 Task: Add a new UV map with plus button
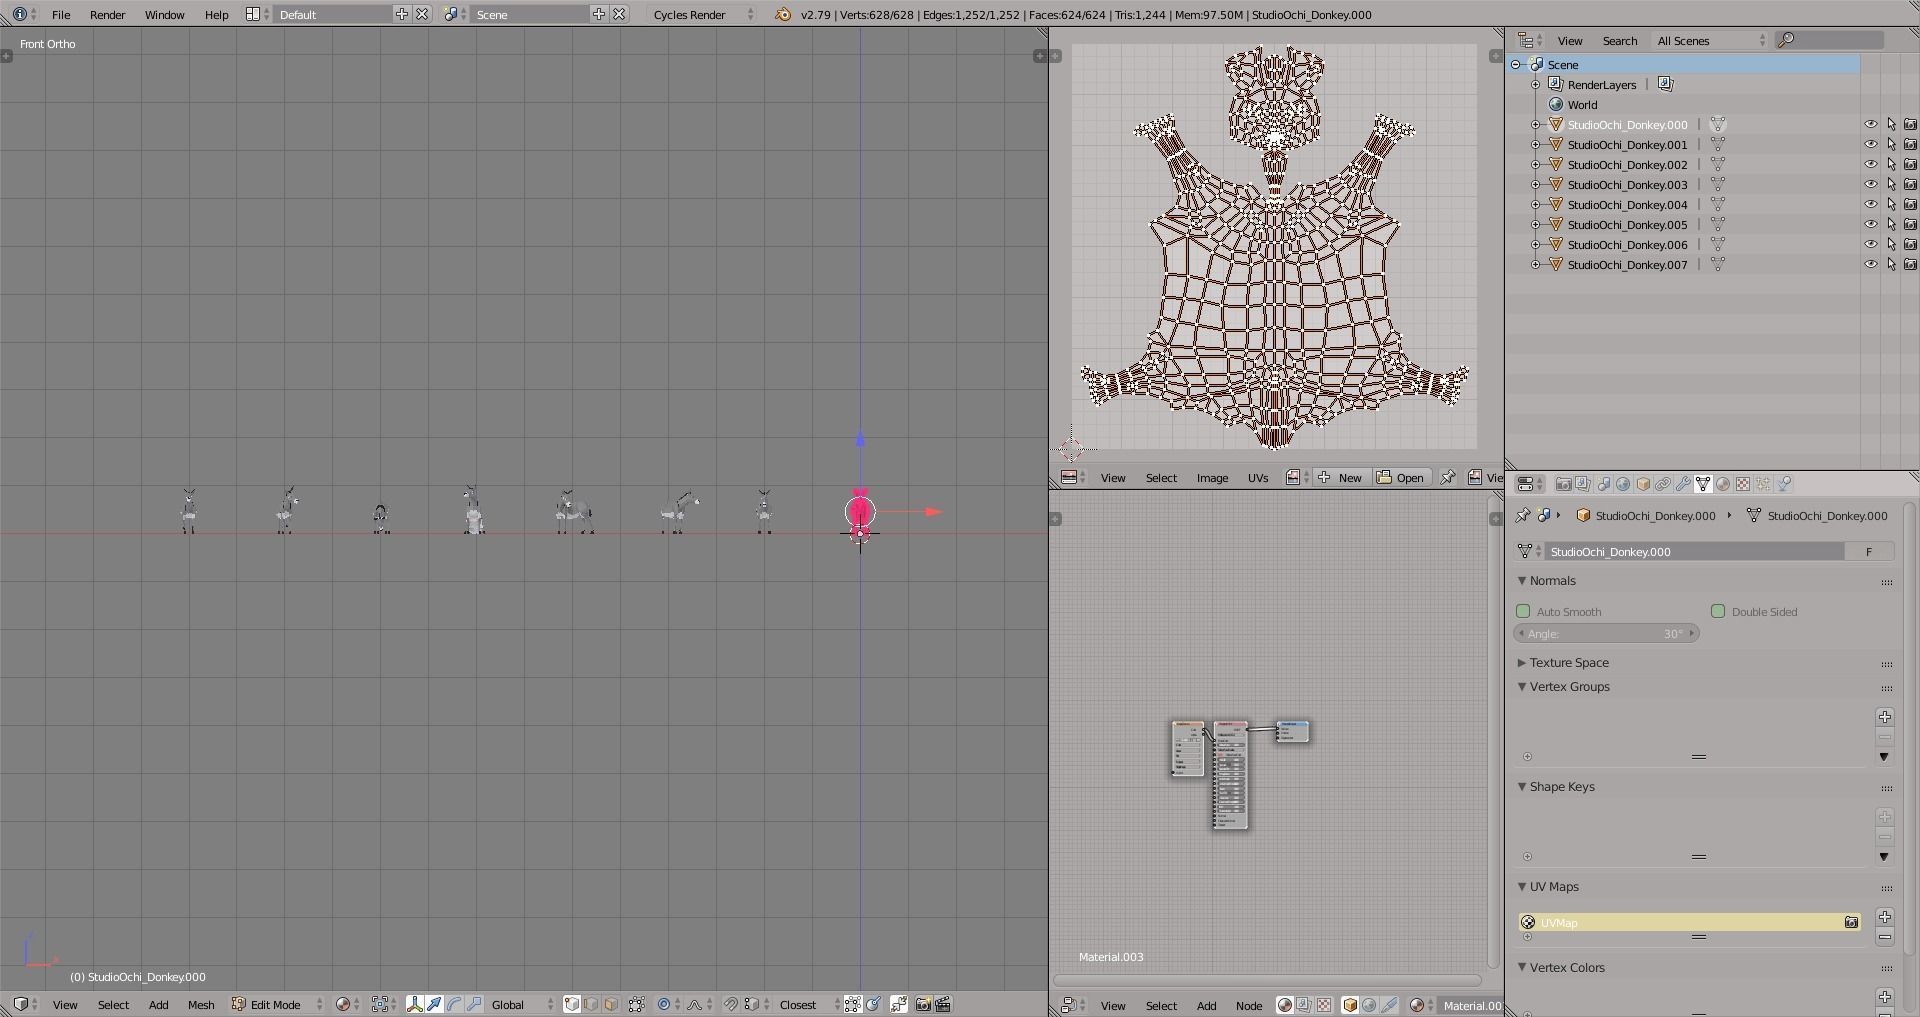tap(1884, 917)
